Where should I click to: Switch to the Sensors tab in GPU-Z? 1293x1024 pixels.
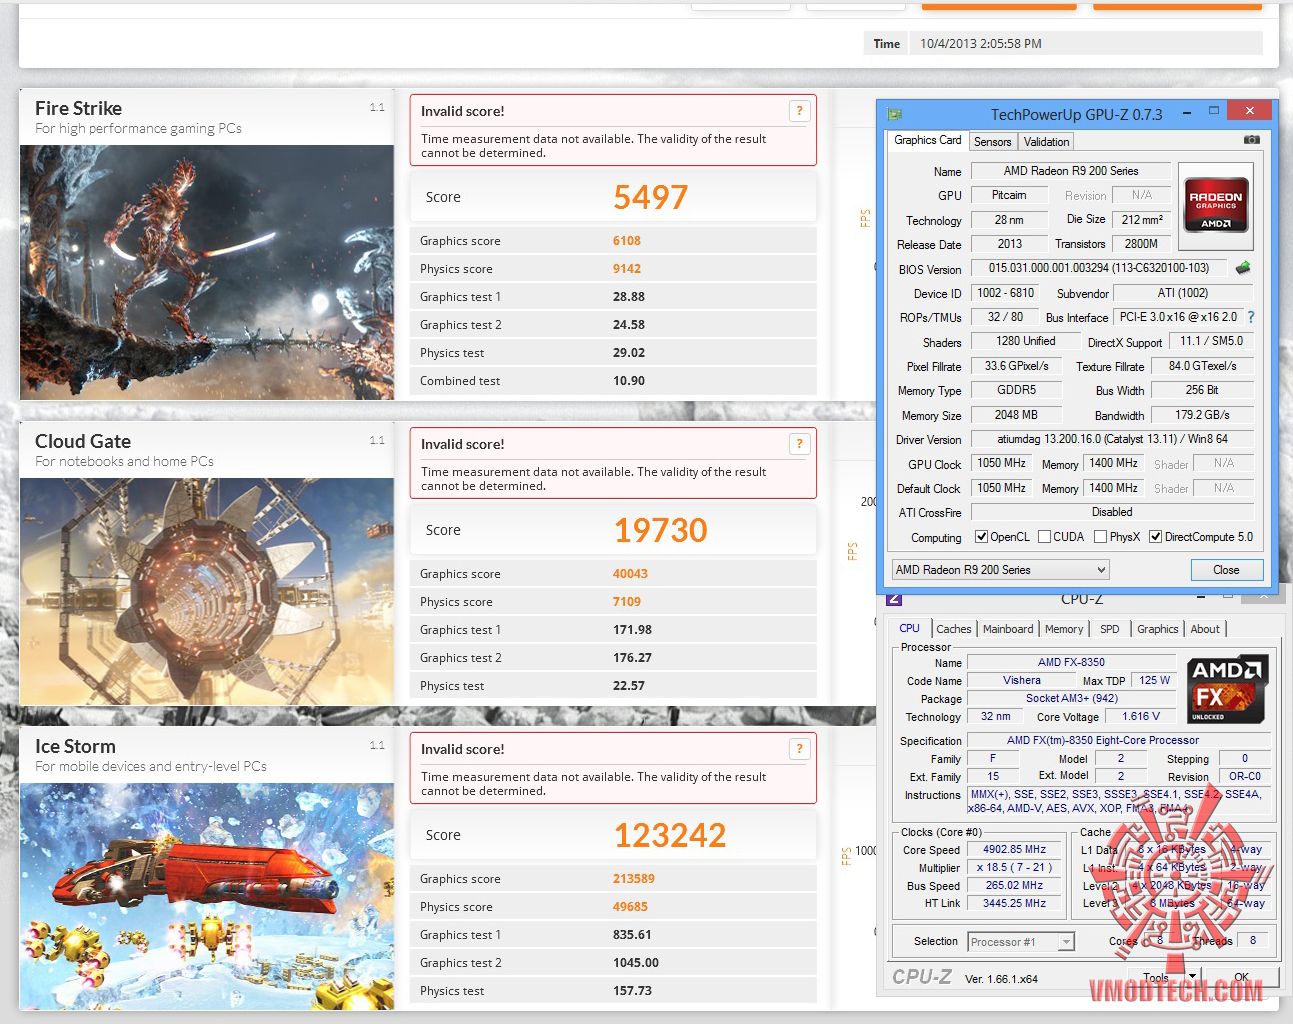(x=993, y=142)
